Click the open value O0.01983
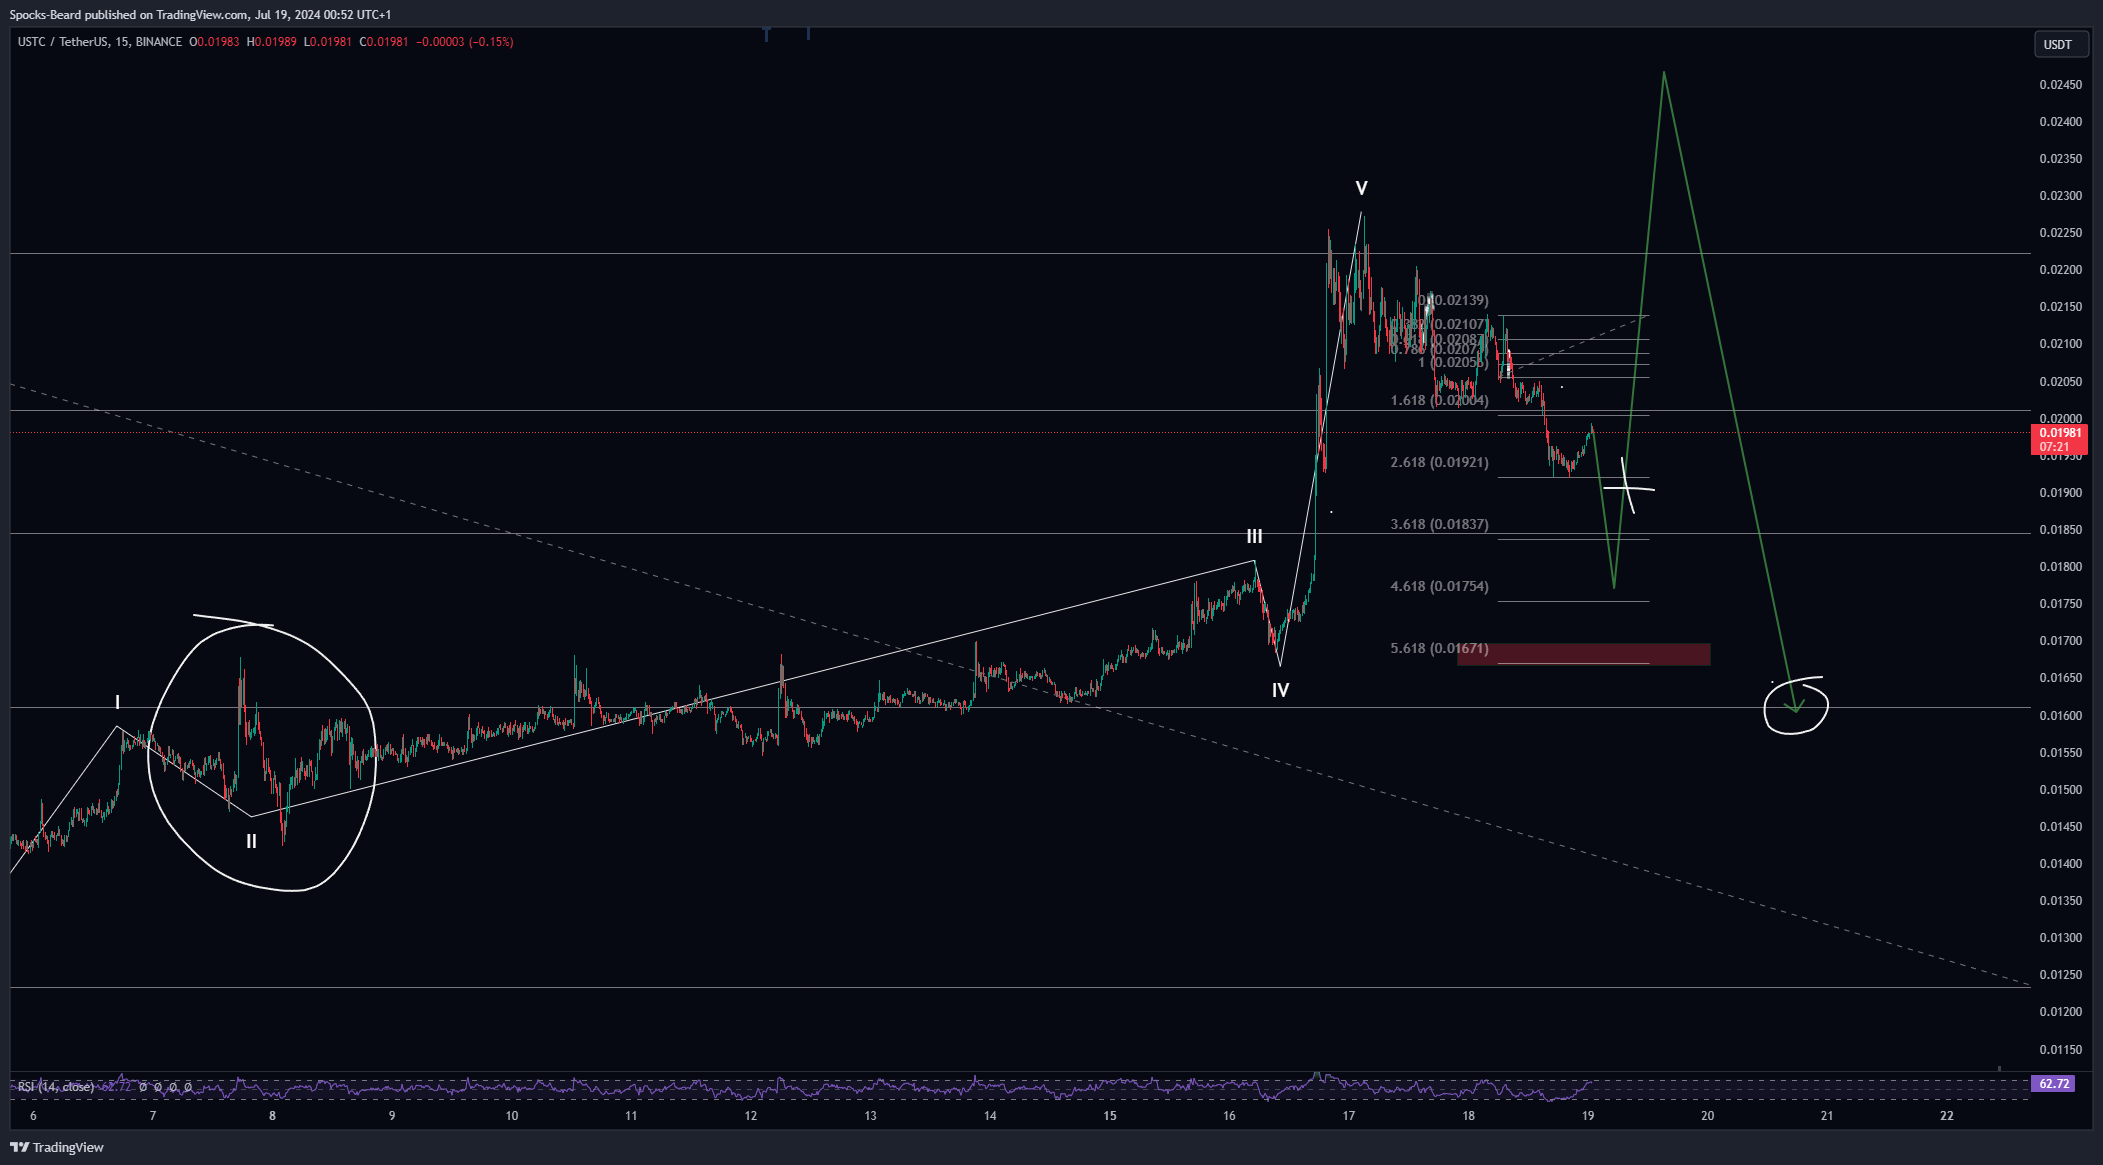2103x1165 pixels. pos(214,42)
